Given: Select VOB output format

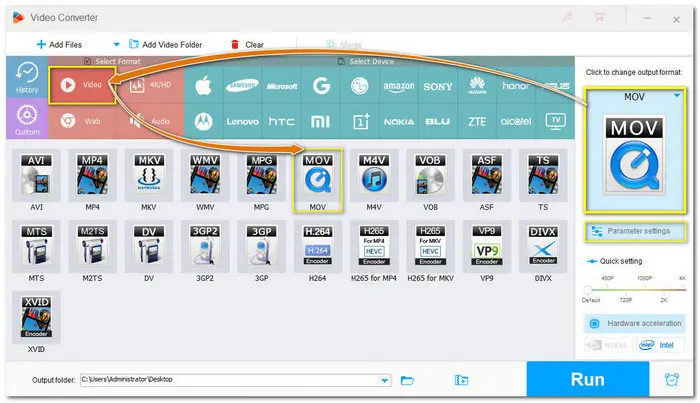Looking at the screenshot, I should (430, 175).
